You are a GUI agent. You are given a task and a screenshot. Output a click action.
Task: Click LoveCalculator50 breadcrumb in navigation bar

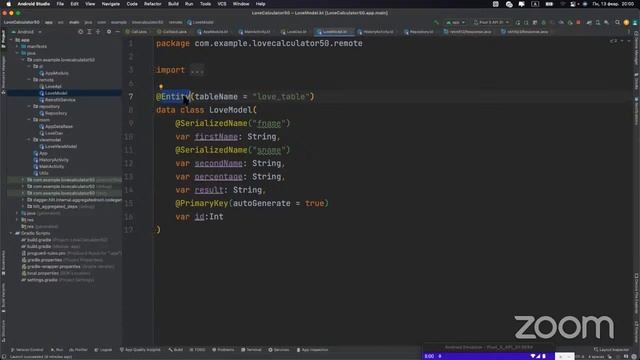coord(21,22)
